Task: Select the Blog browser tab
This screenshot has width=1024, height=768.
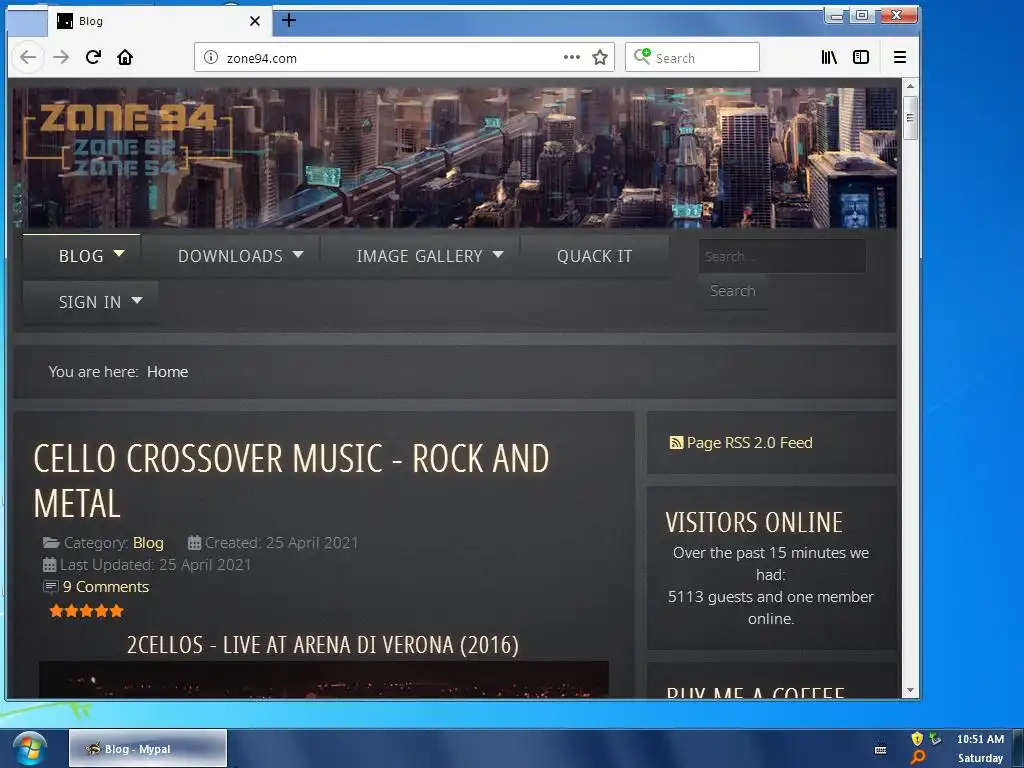Action: click(x=160, y=21)
